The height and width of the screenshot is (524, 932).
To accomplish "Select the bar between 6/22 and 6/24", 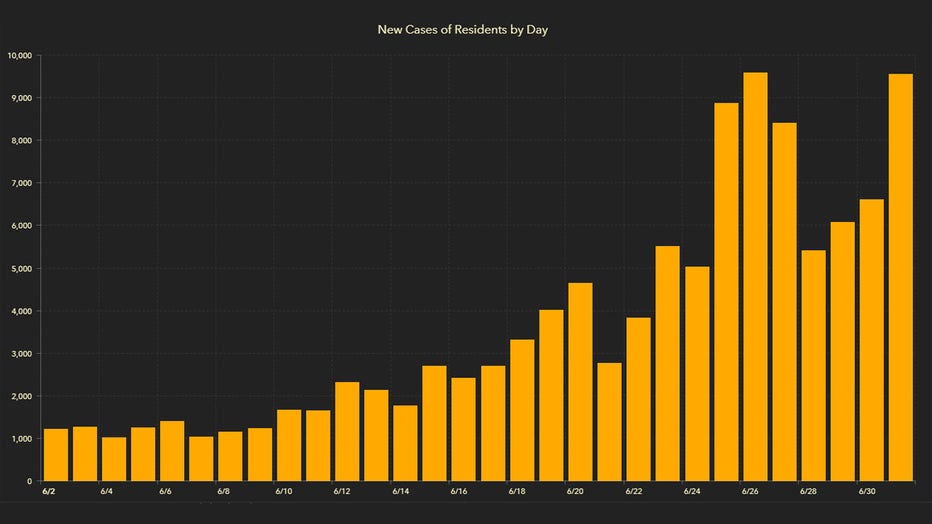I will pyautogui.click(x=668, y=364).
